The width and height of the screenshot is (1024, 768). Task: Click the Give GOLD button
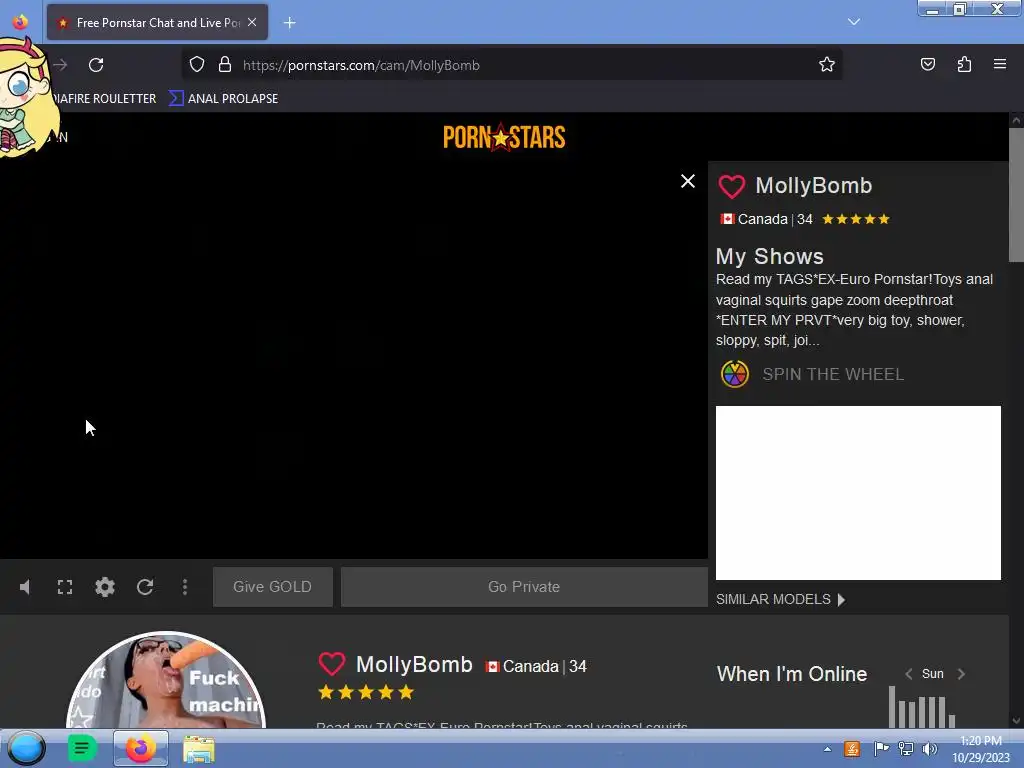(x=272, y=586)
